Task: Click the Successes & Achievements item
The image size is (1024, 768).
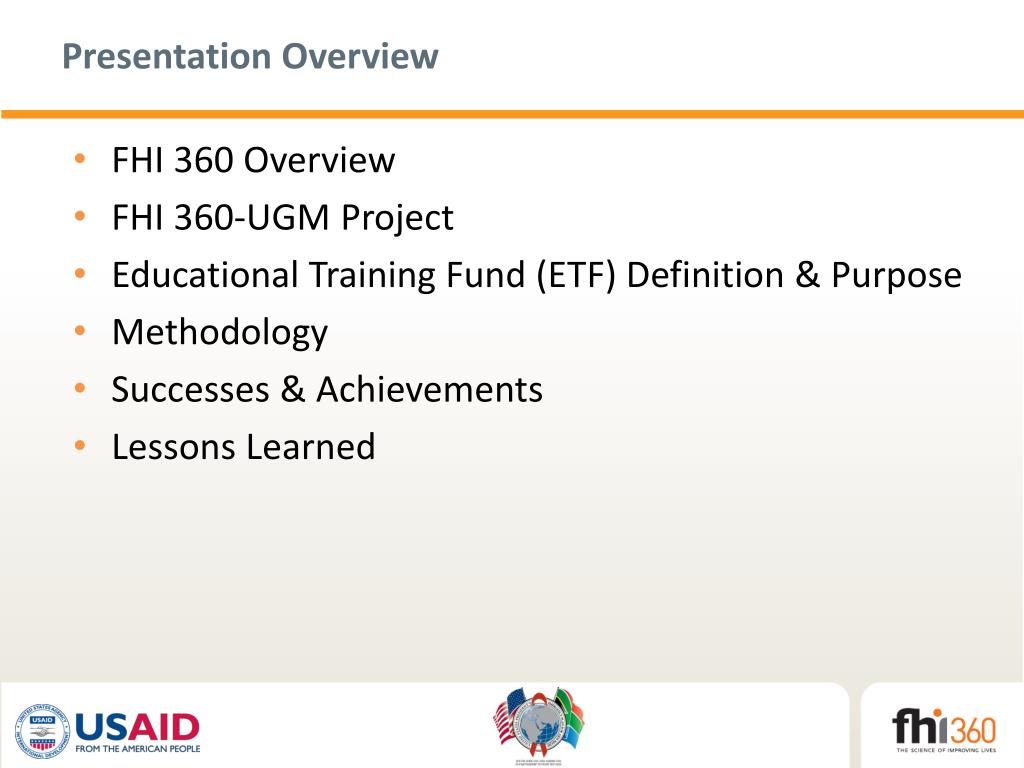Action: (327, 390)
